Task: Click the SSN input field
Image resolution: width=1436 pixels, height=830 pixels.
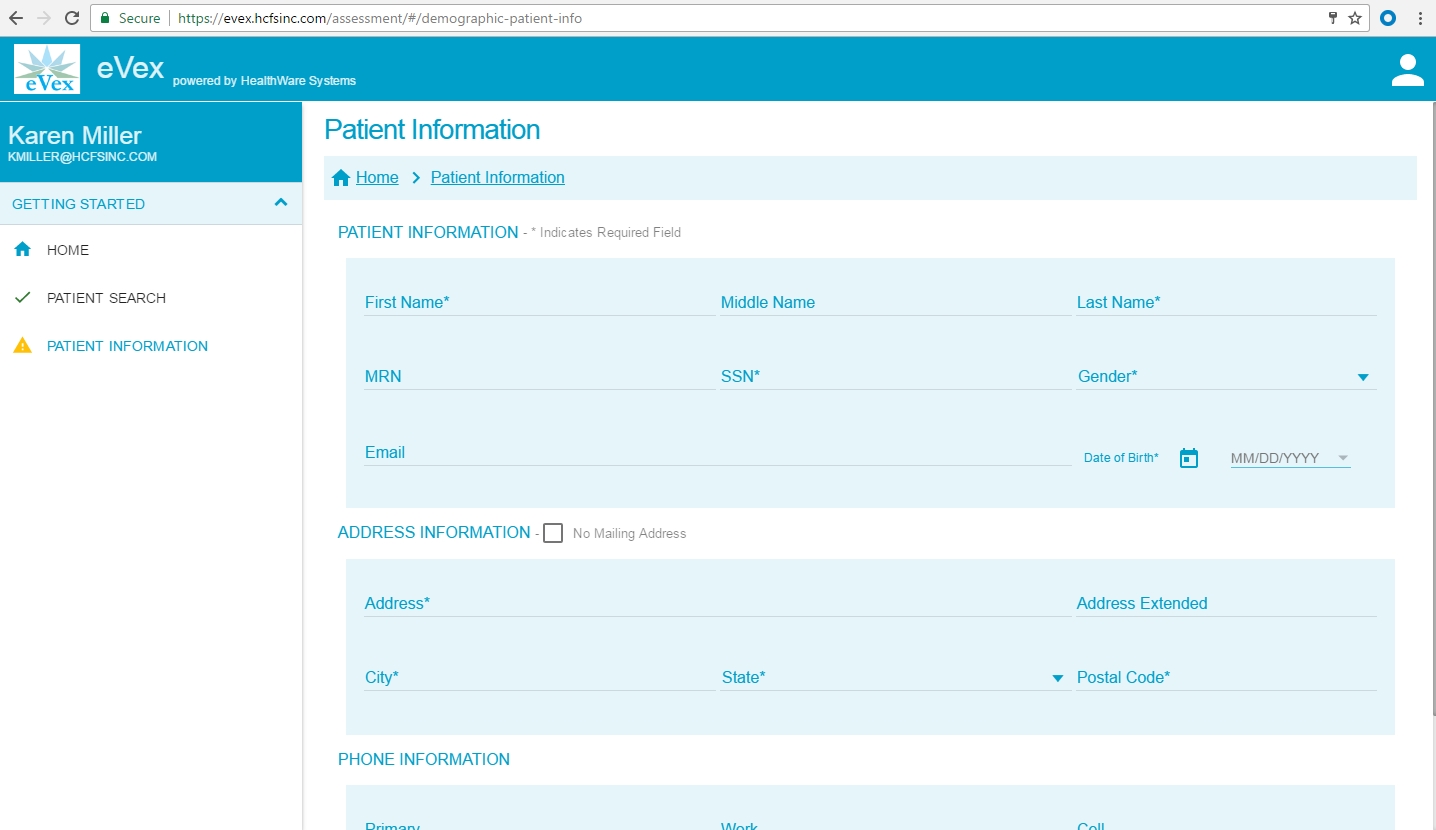Action: pos(895,377)
